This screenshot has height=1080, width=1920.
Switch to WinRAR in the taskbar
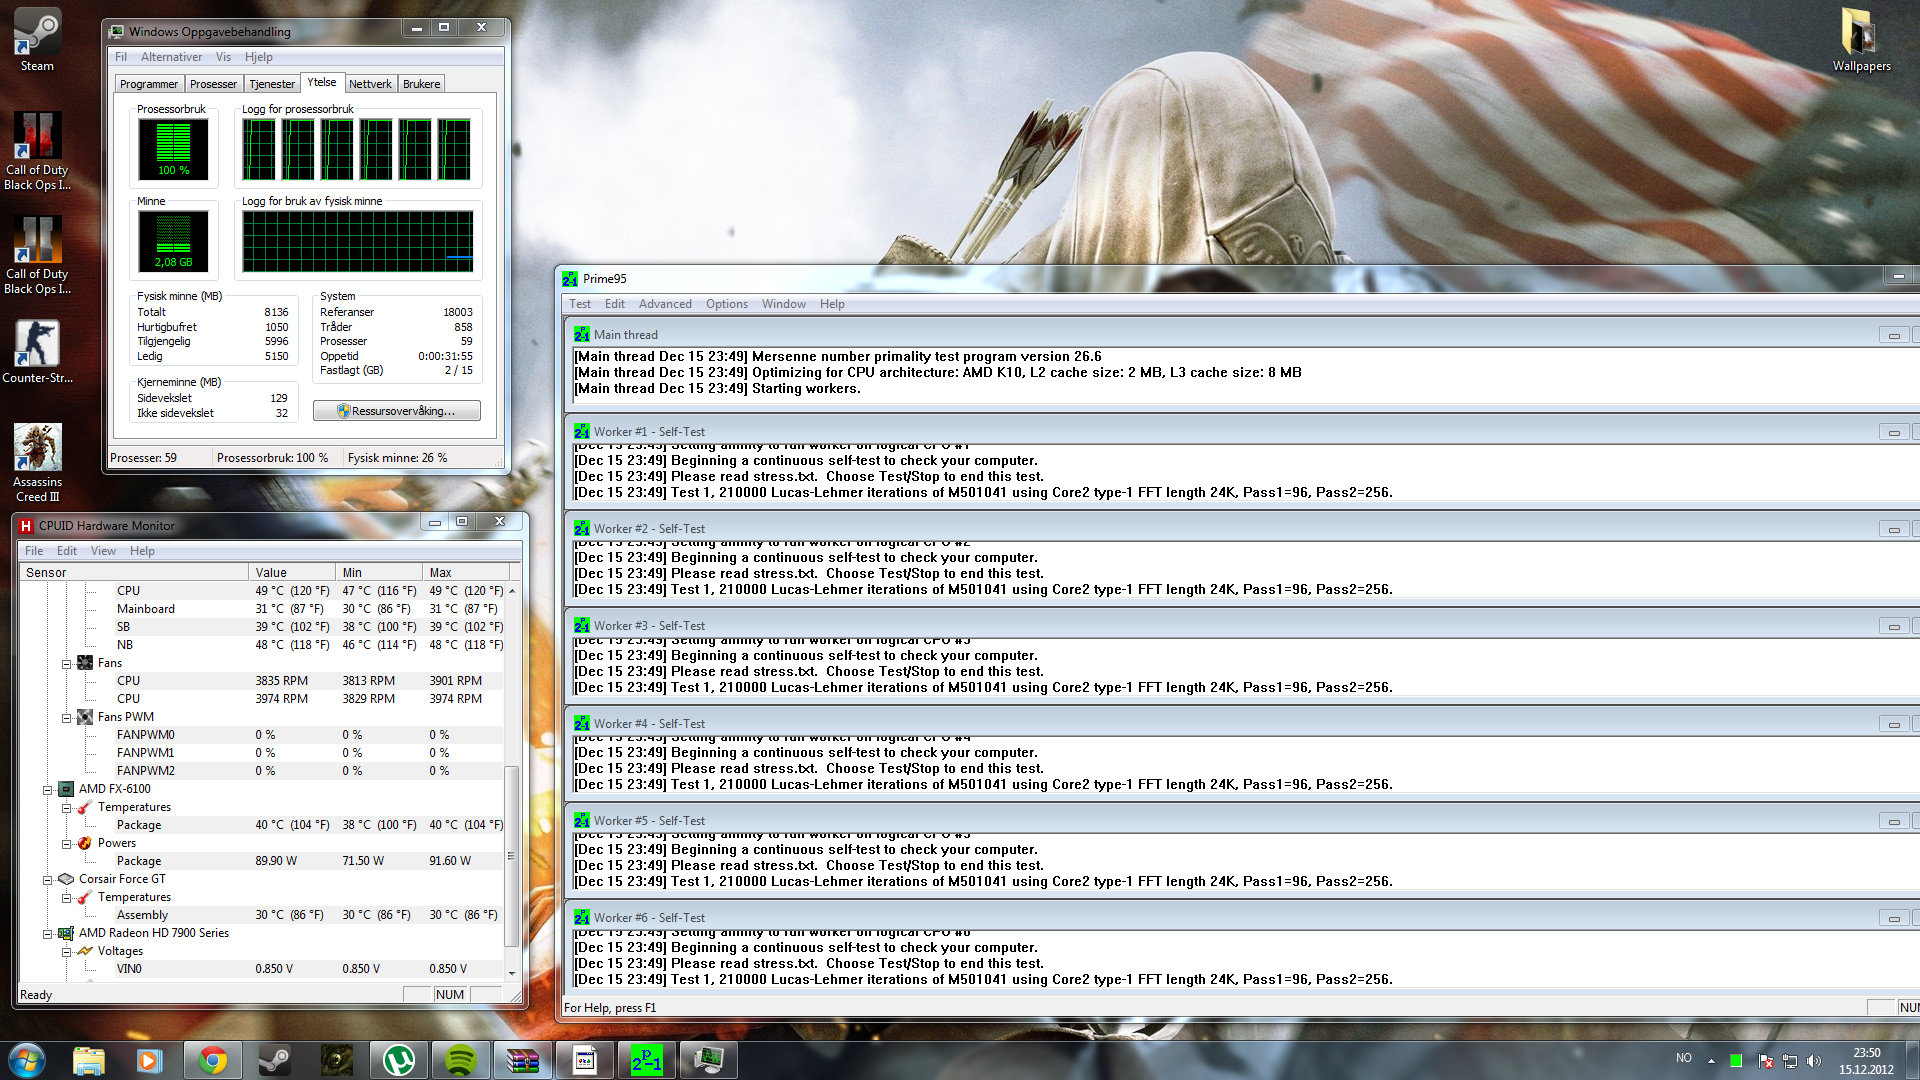[523, 1060]
